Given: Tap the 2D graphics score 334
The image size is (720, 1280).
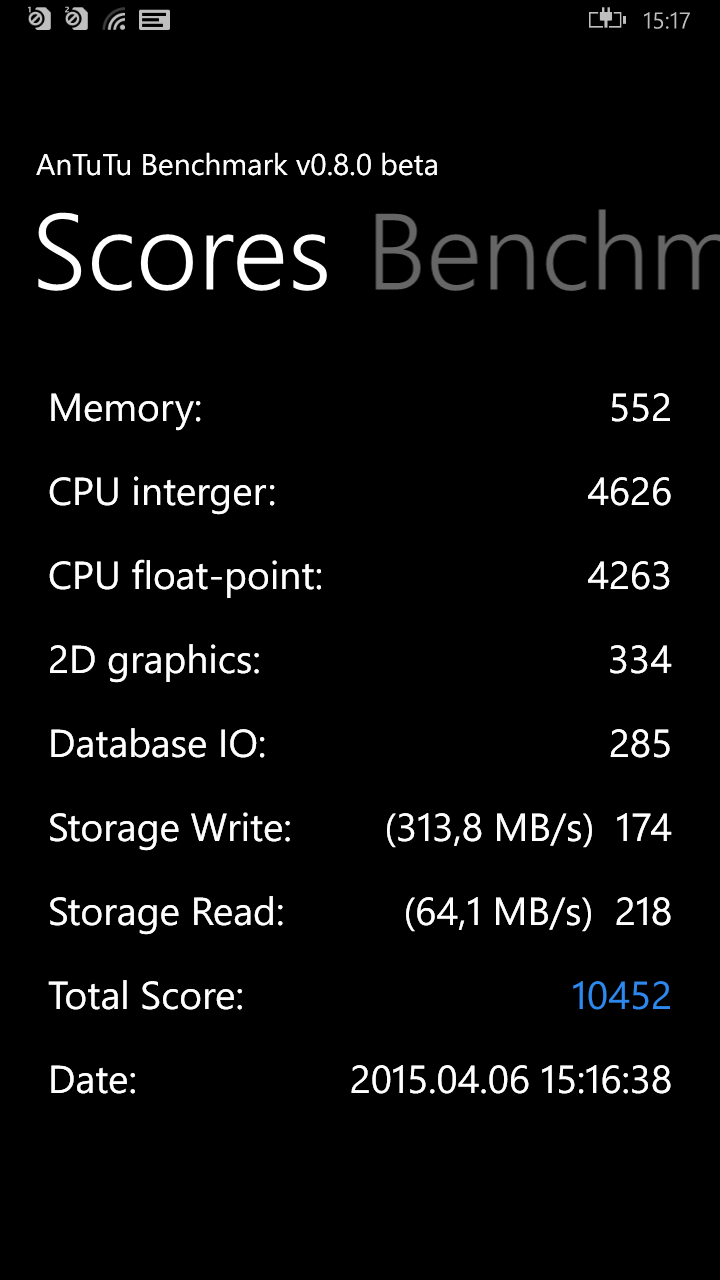Looking at the screenshot, I should 640,660.
